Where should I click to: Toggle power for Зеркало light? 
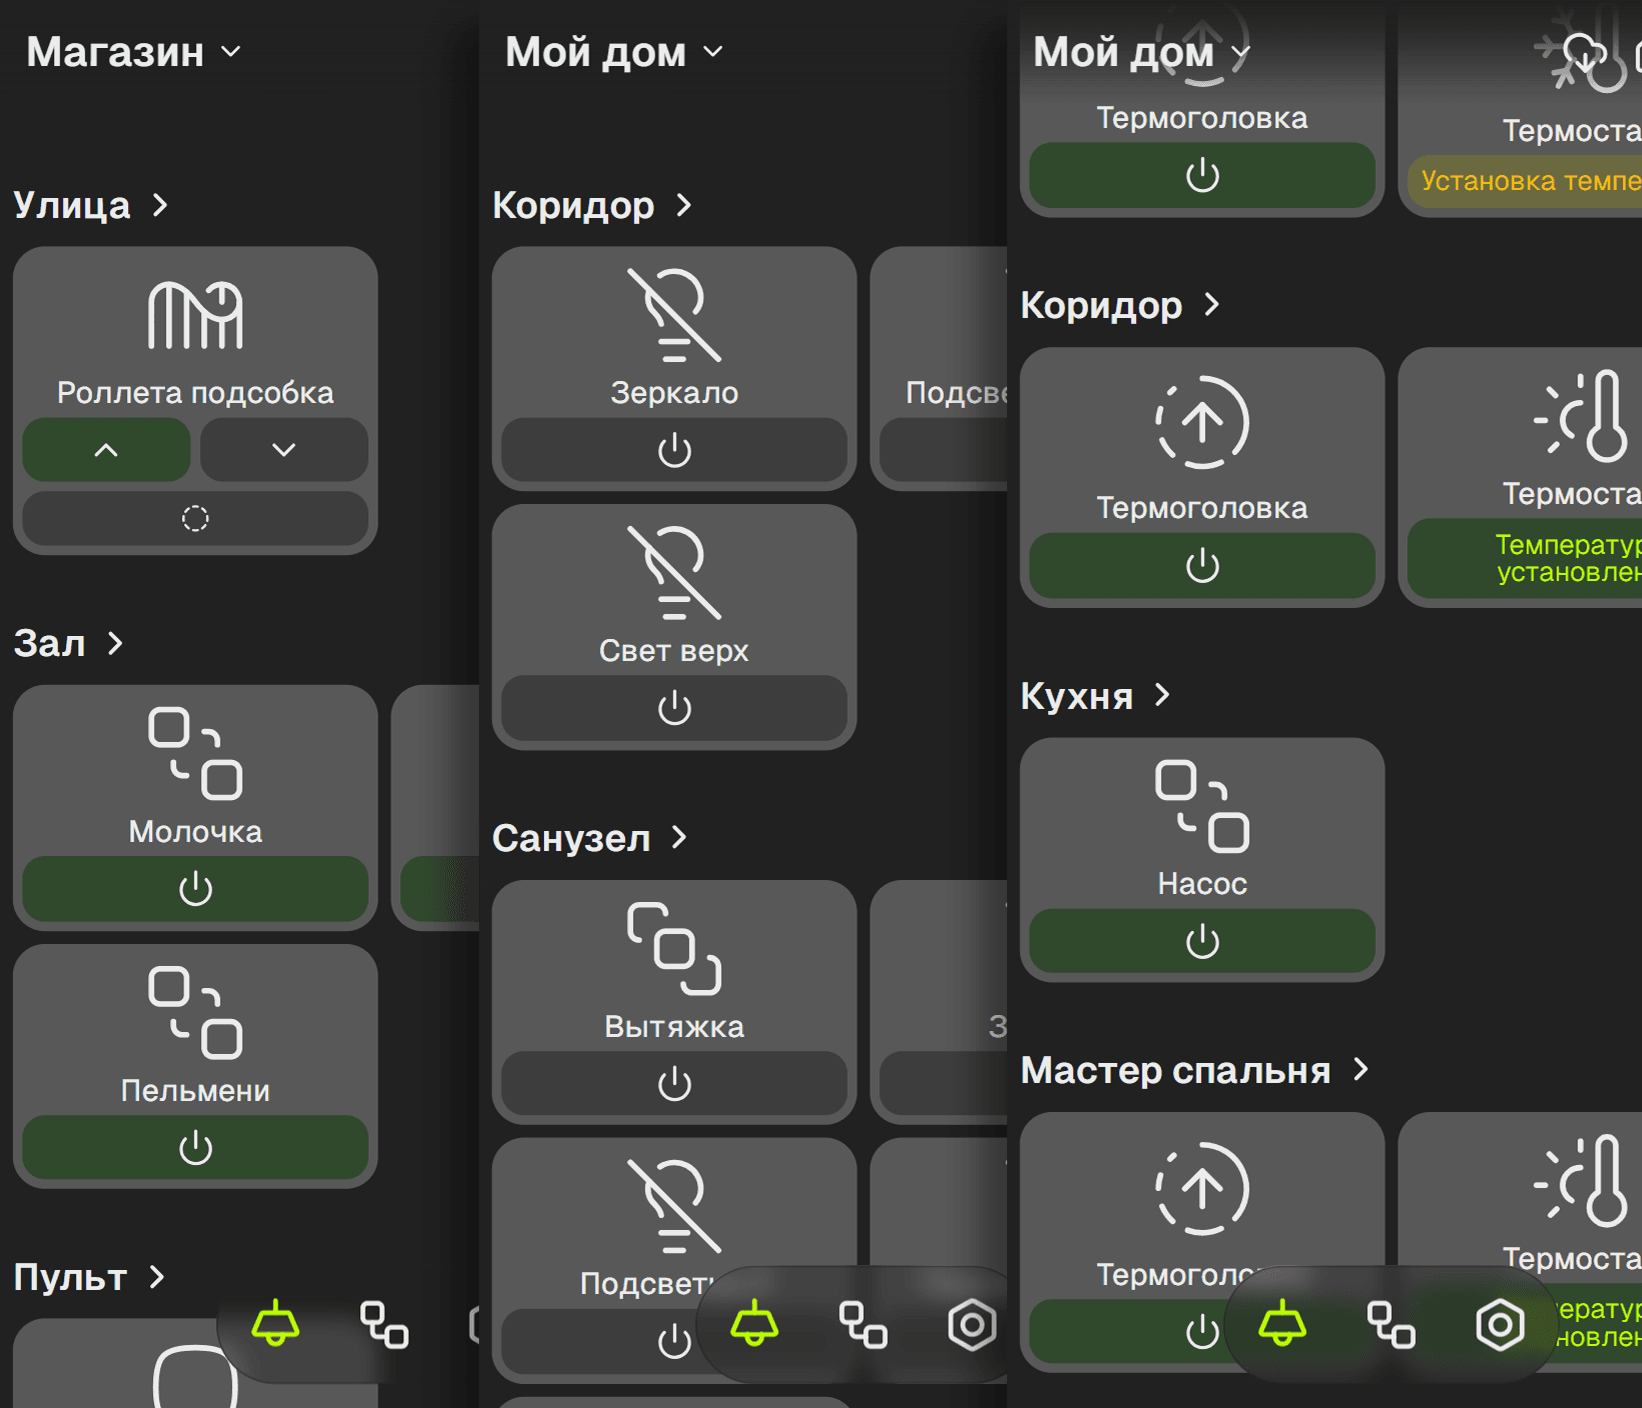click(x=674, y=450)
